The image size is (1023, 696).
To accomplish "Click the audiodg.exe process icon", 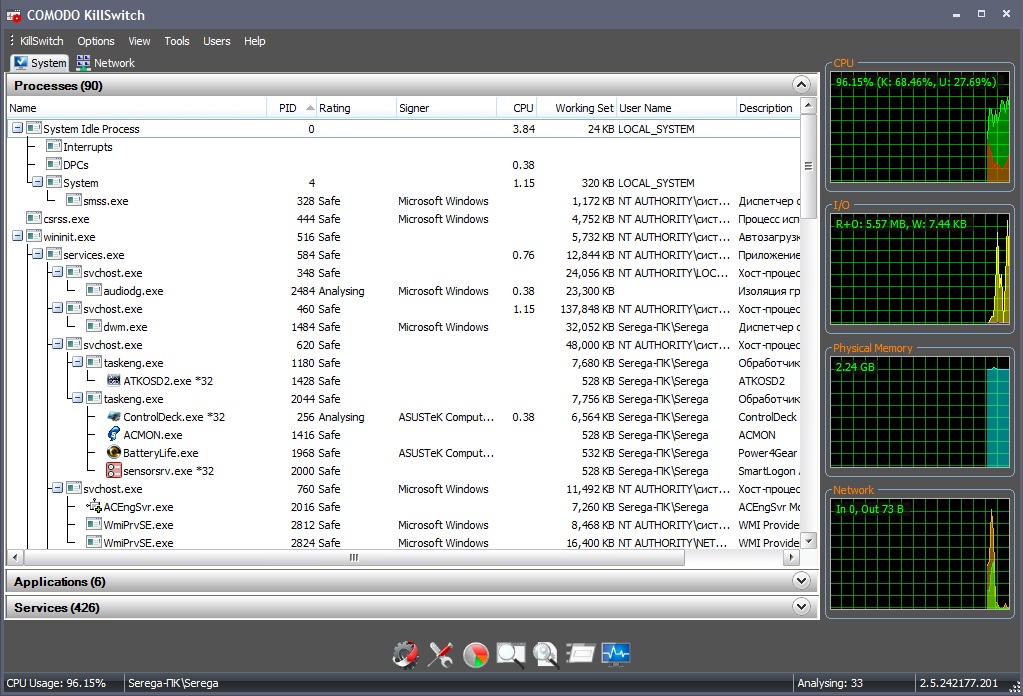I will (x=93, y=290).
